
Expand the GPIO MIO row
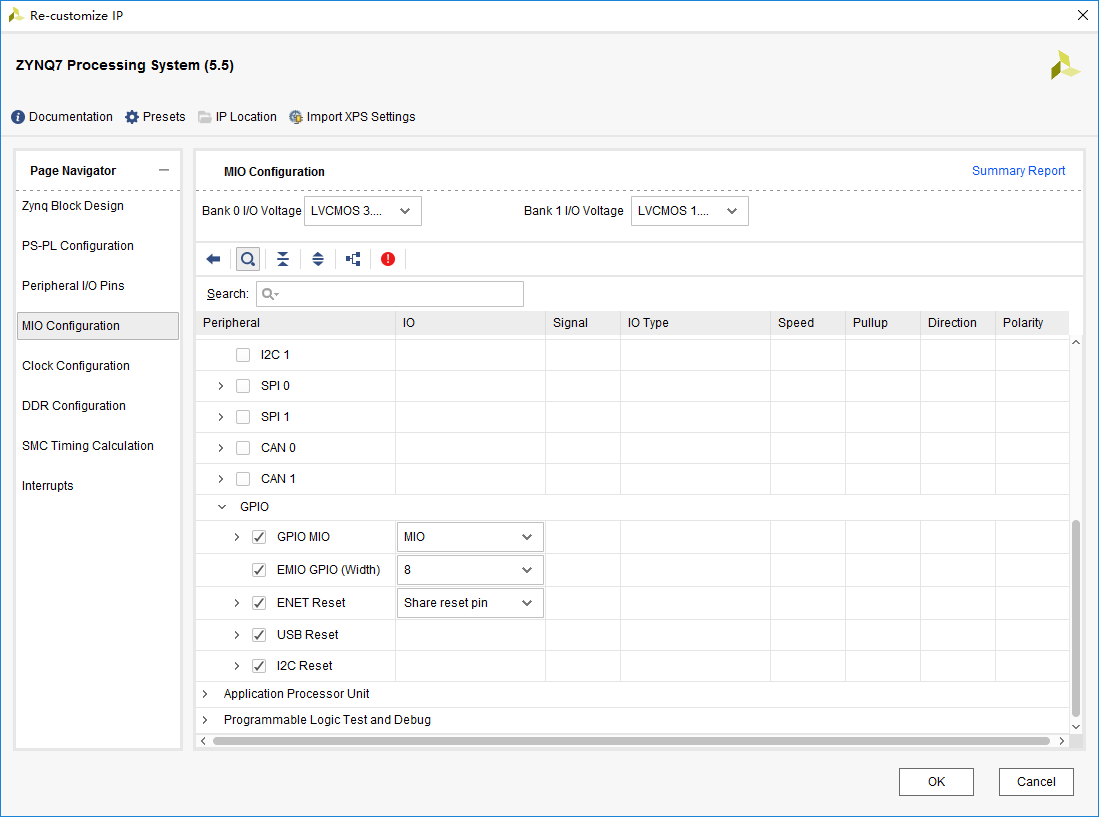point(237,537)
